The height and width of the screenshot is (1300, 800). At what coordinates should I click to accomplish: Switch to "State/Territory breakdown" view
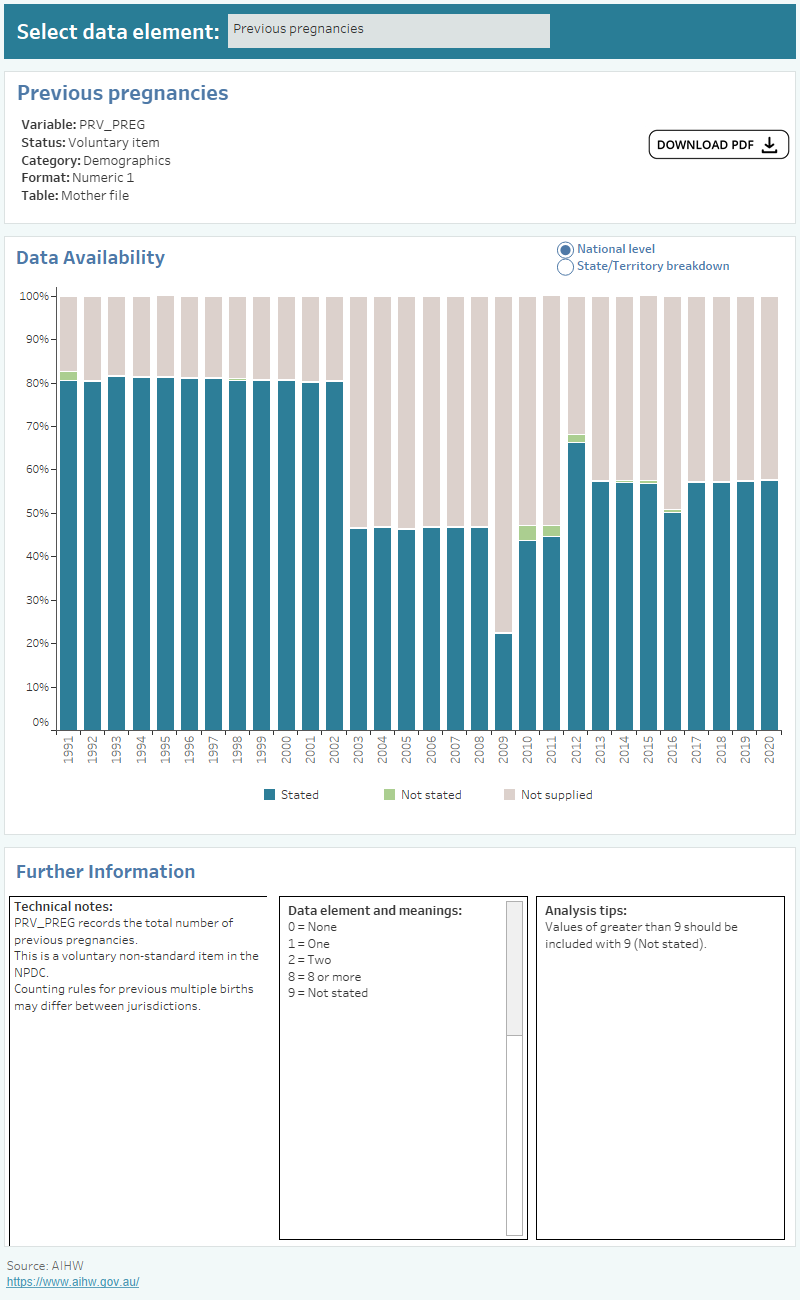565,266
